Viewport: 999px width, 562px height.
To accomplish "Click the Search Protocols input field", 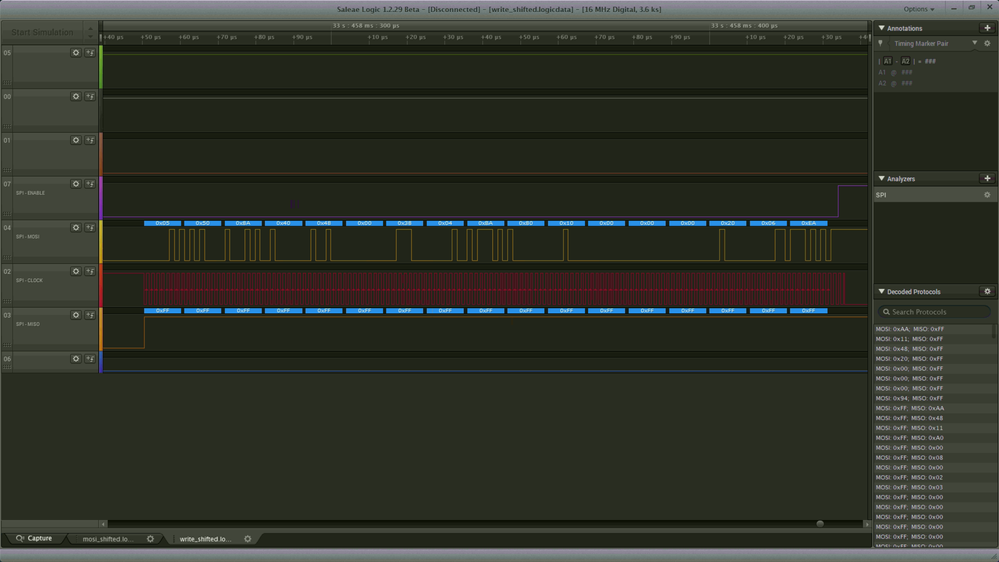I will click(x=933, y=312).
